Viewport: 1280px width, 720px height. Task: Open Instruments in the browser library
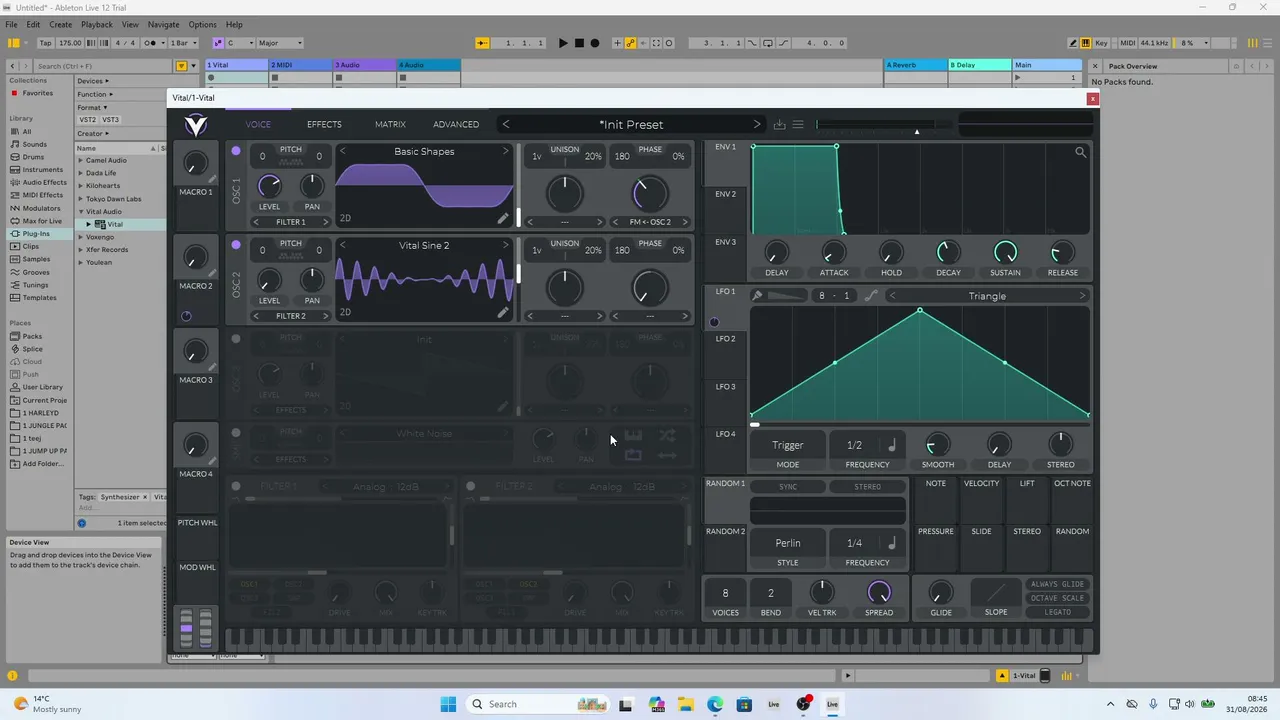(43, 170)
